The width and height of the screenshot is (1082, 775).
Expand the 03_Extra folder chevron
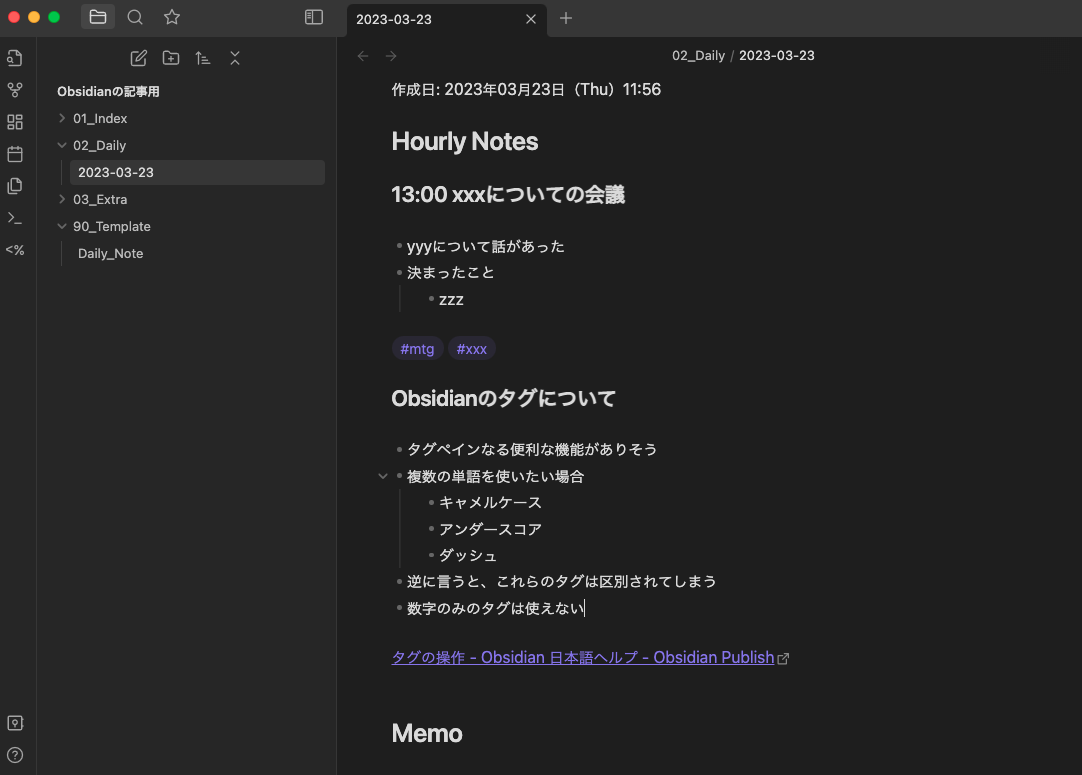pyautogui.click(x=62, y=199)
